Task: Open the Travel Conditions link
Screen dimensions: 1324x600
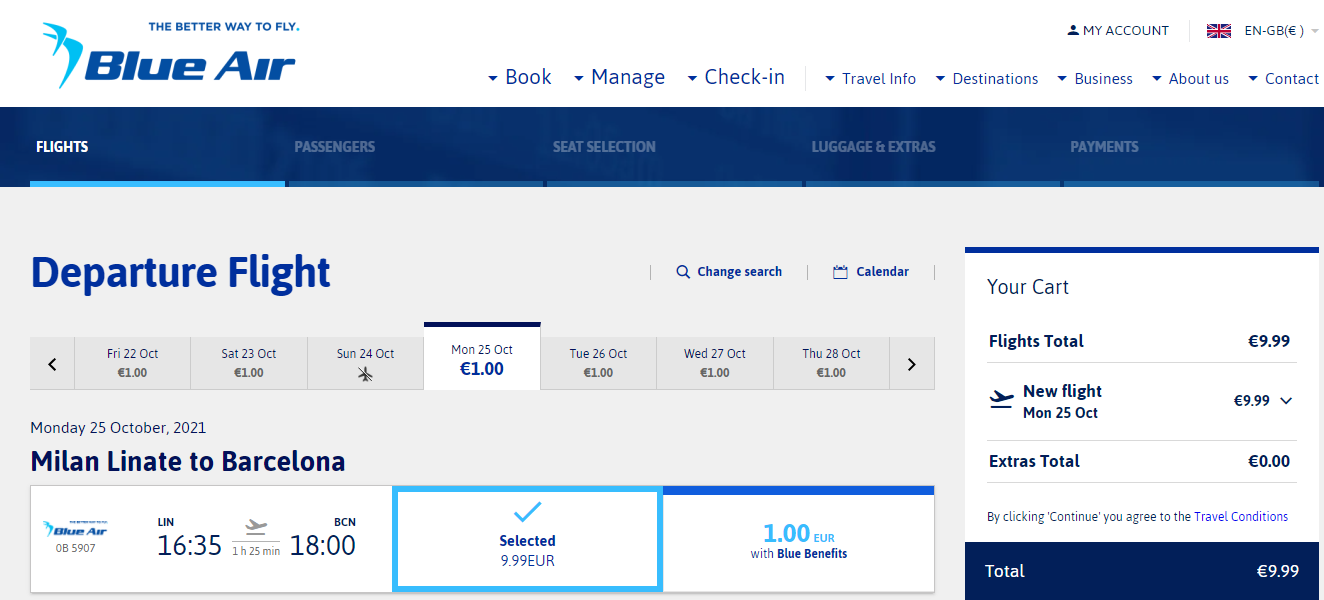Action: click(x=1241, y=517)
